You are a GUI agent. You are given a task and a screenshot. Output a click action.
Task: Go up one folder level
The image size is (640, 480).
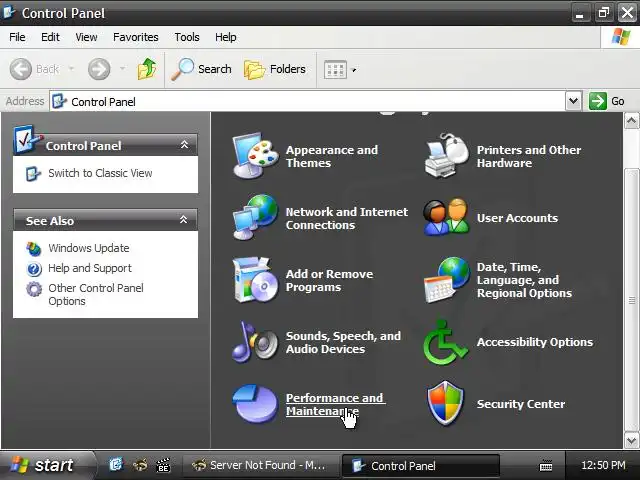pyautogui.click(x=147, y=69)
